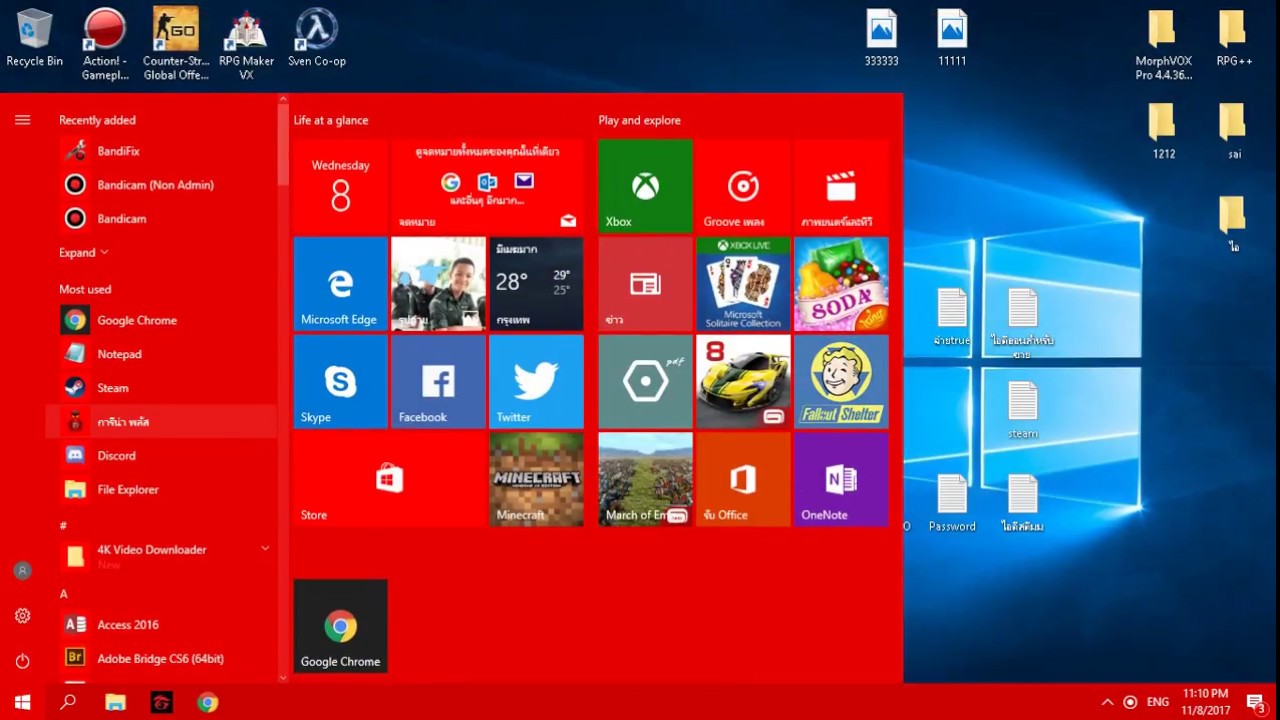The image size is (1280, 720).
Task: Open the Movies & TV clapperboard tile
Action: point(841,186)
